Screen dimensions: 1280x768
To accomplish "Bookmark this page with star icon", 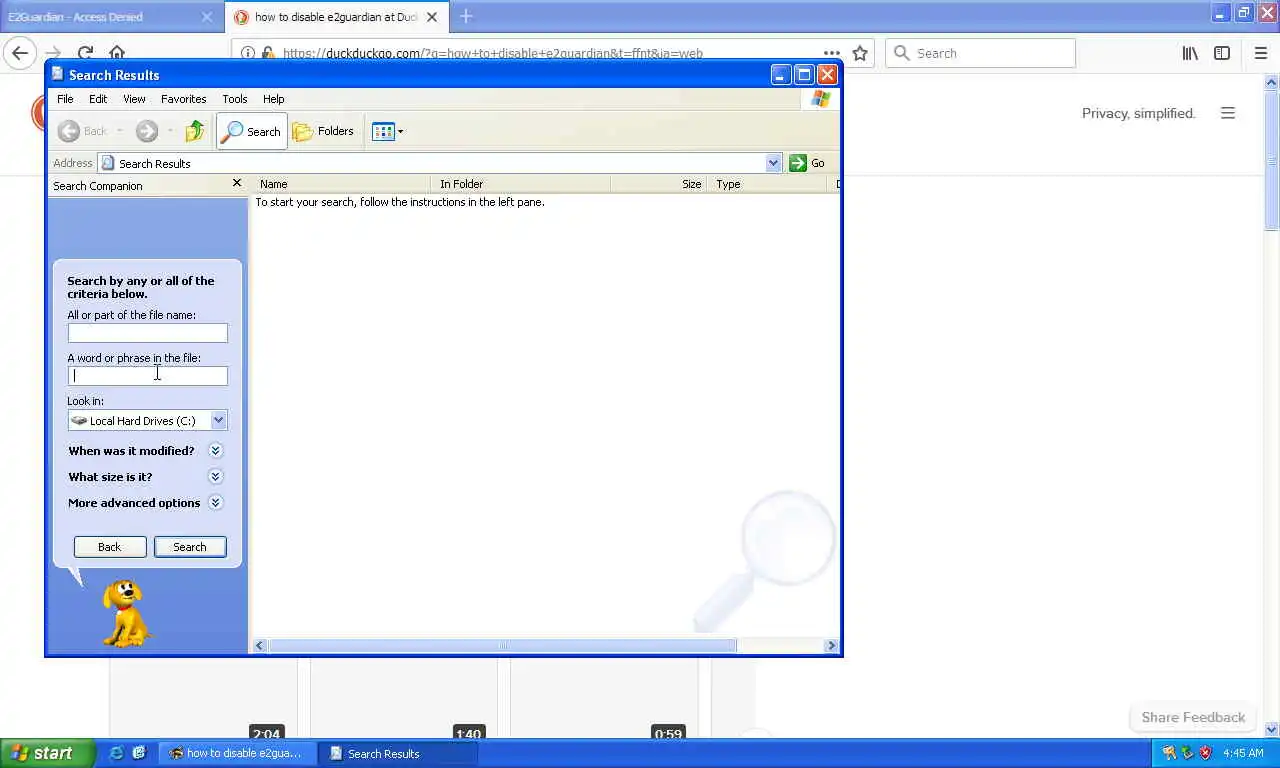I will (x=860, y=53).
